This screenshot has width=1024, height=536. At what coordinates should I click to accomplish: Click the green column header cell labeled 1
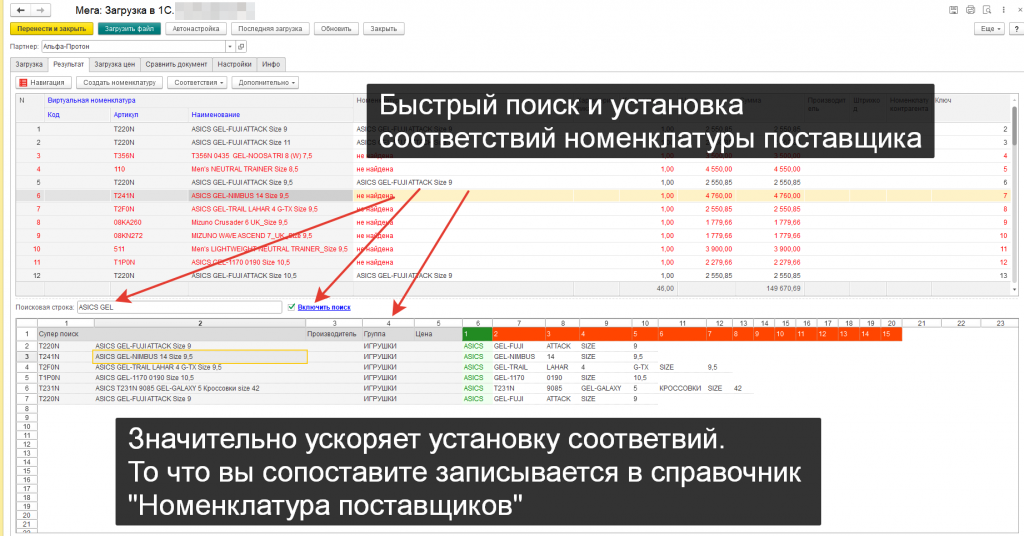coord(477,334)
